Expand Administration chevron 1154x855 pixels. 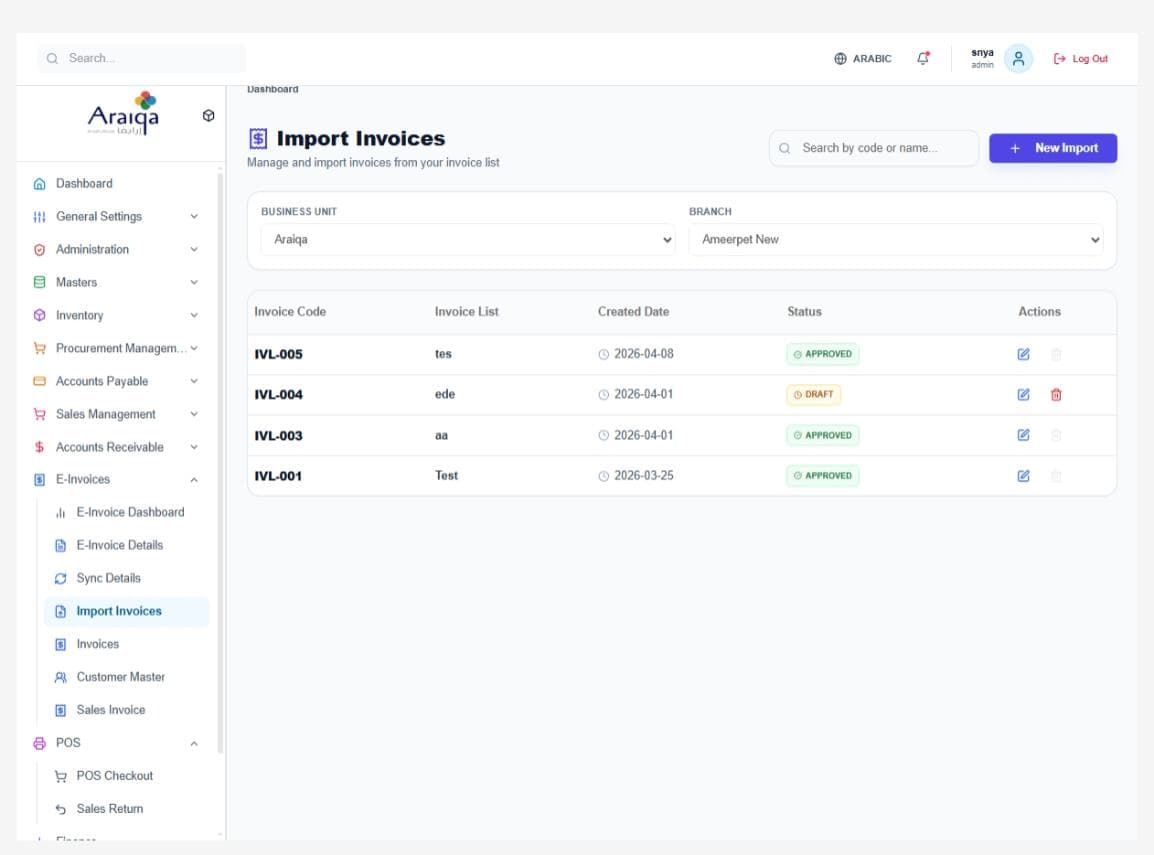click(x=194, y=249)
